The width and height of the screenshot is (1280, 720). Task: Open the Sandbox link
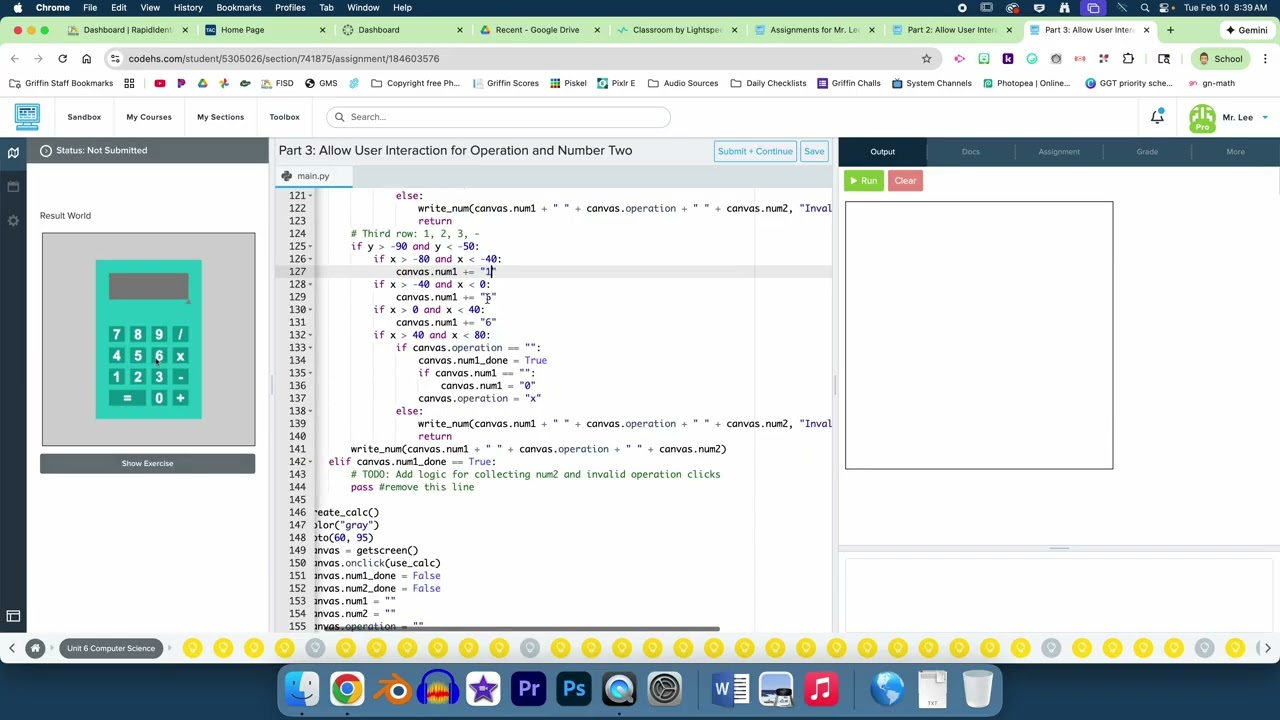84,117
